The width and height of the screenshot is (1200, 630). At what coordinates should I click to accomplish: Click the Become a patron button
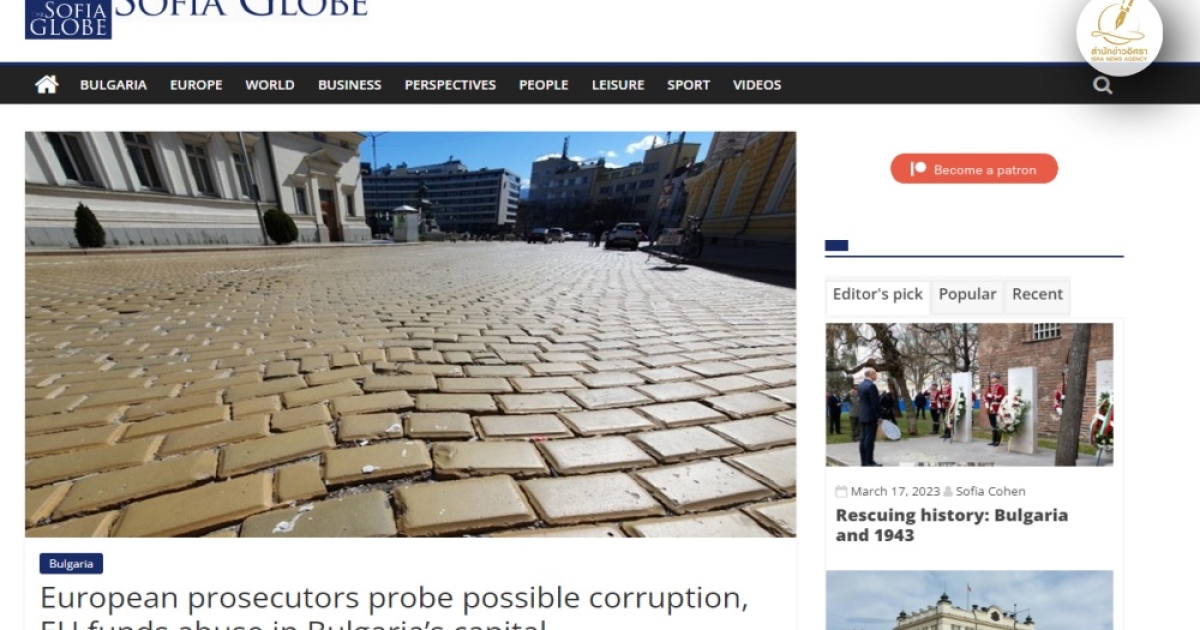[x=974, y=169]
